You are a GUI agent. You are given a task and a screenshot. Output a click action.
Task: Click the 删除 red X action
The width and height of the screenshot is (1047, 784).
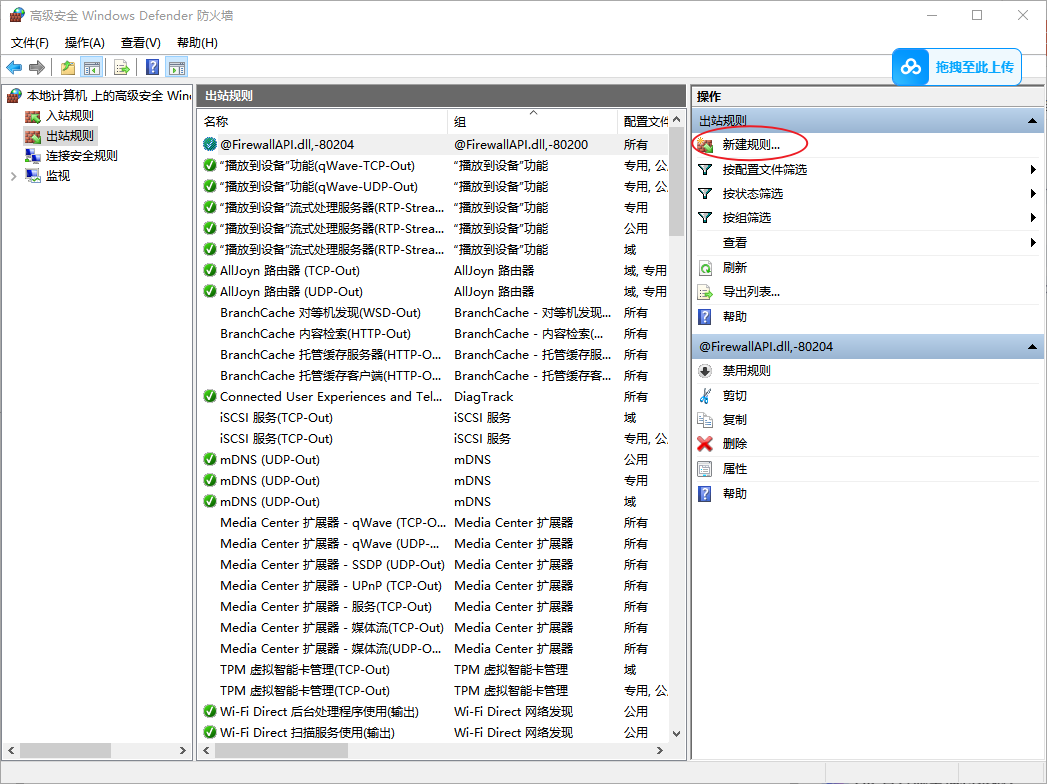pos(705,443)
